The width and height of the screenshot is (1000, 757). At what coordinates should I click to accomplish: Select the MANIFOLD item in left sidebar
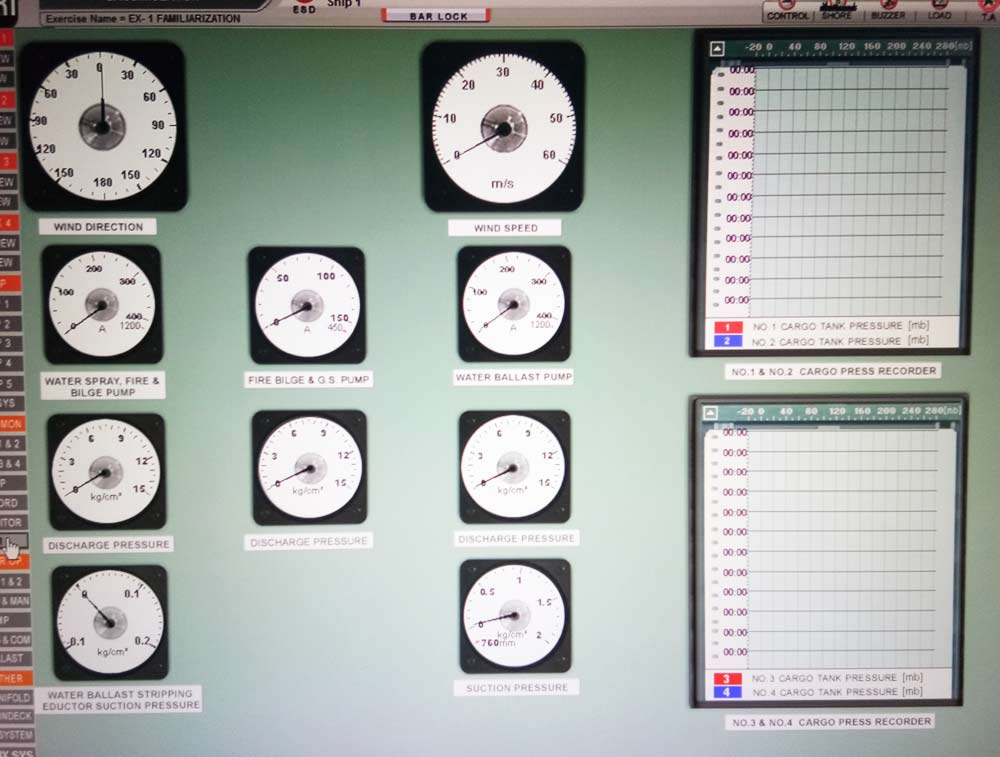point(15,696)
